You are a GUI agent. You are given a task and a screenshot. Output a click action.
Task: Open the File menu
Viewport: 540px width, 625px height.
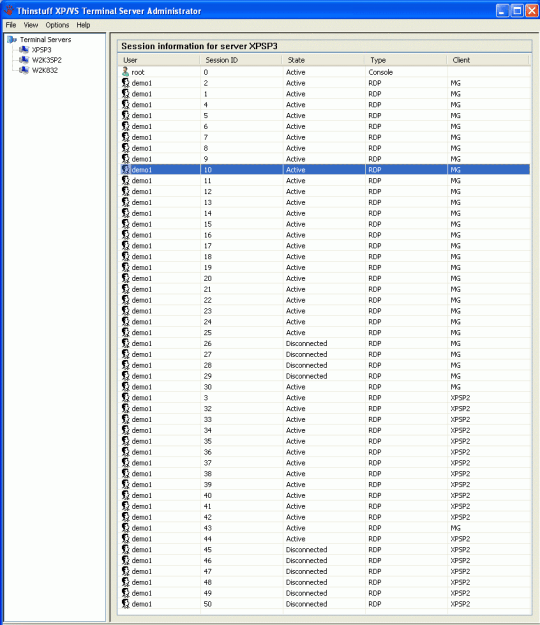(x=11, y=25)
